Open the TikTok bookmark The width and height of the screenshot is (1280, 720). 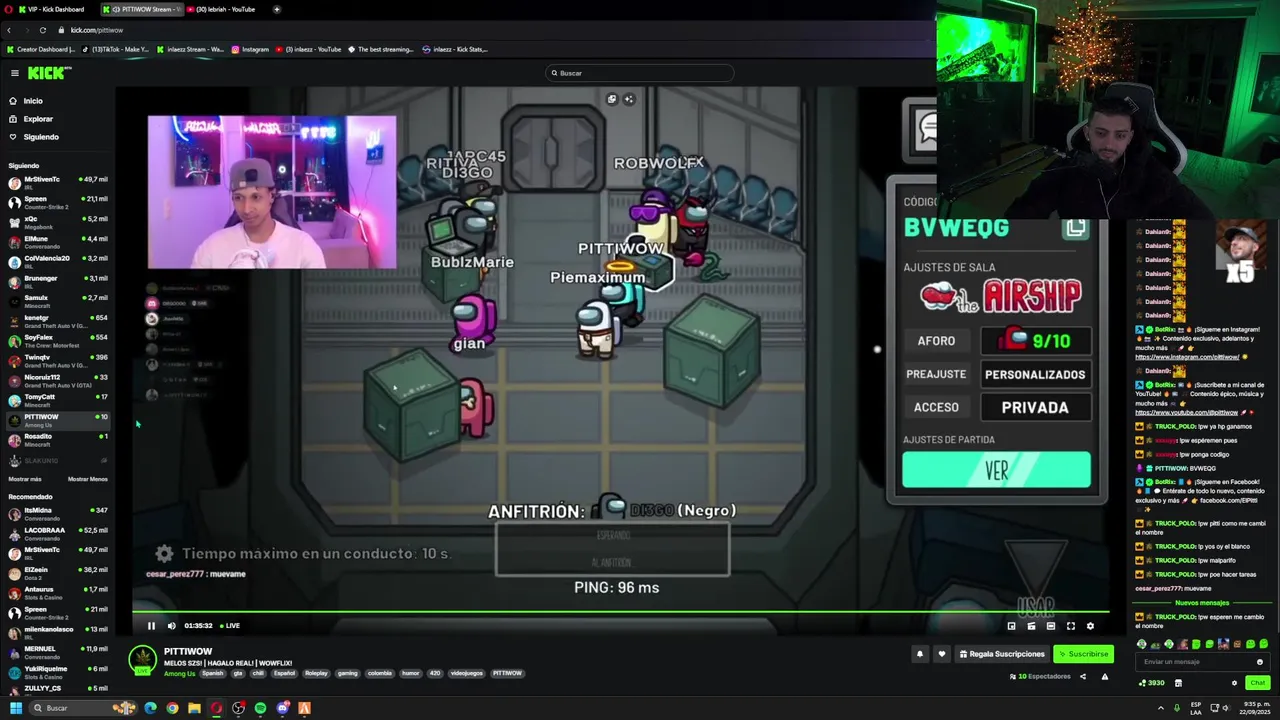pos(115,49)
